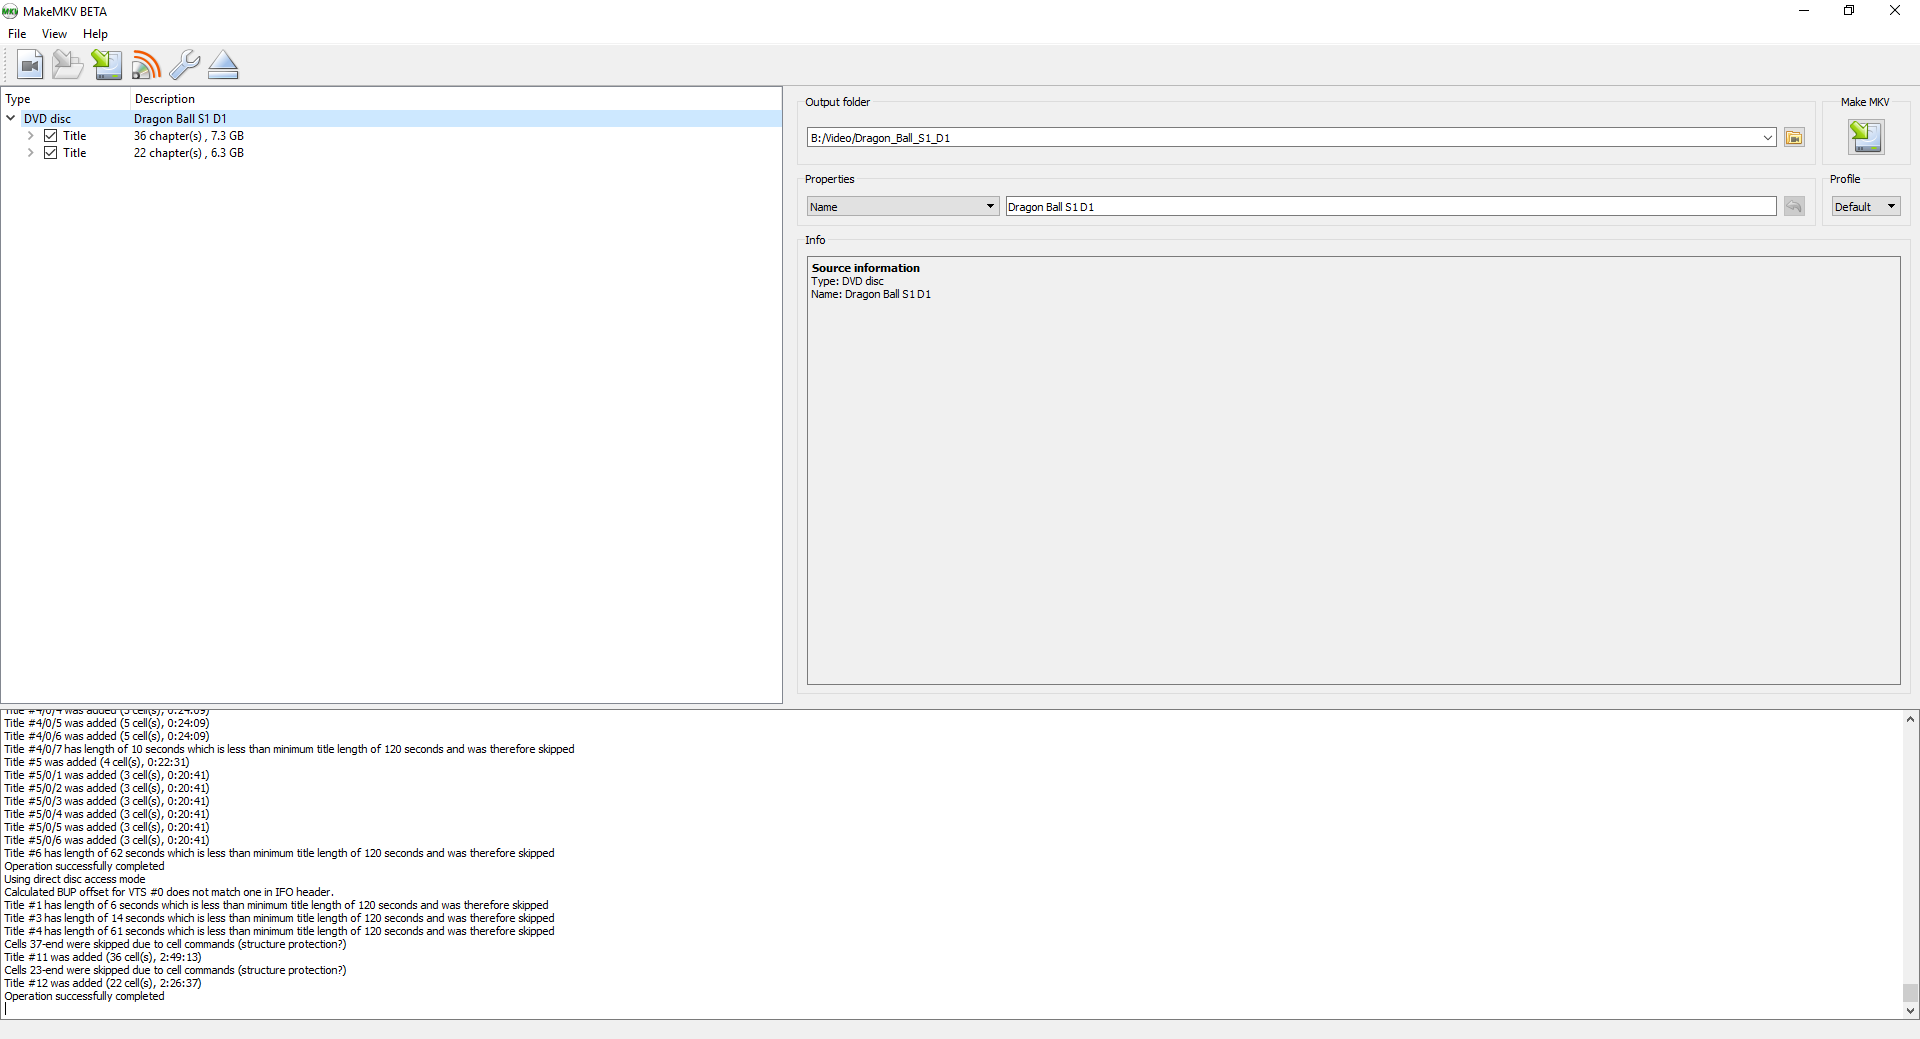Viewport: 1920px width, 1039px height.
Task: Click log line Title #4/0/7 has length
Action: click(289, 749)
